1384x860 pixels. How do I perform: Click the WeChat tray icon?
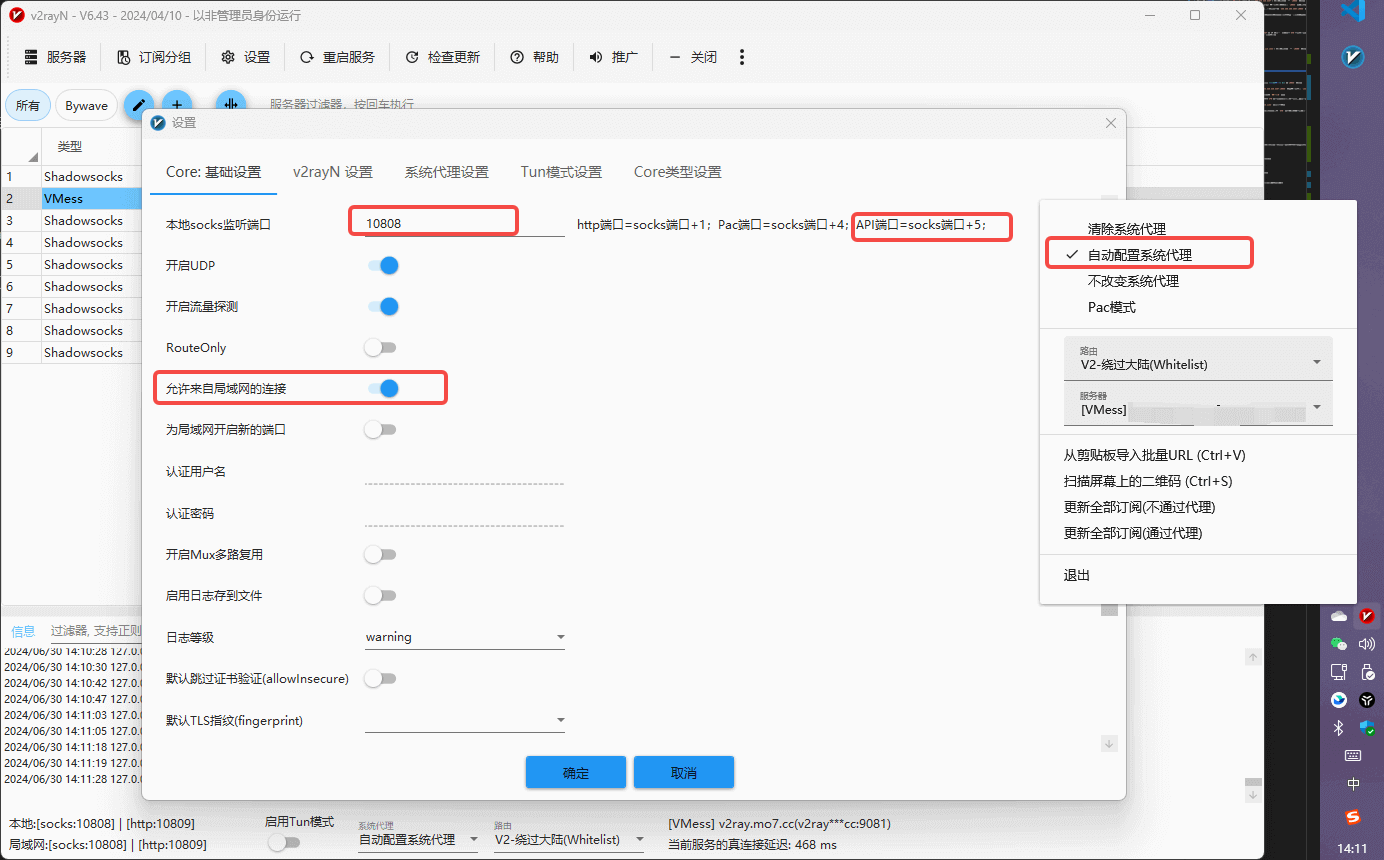(x=1339, y=644)
